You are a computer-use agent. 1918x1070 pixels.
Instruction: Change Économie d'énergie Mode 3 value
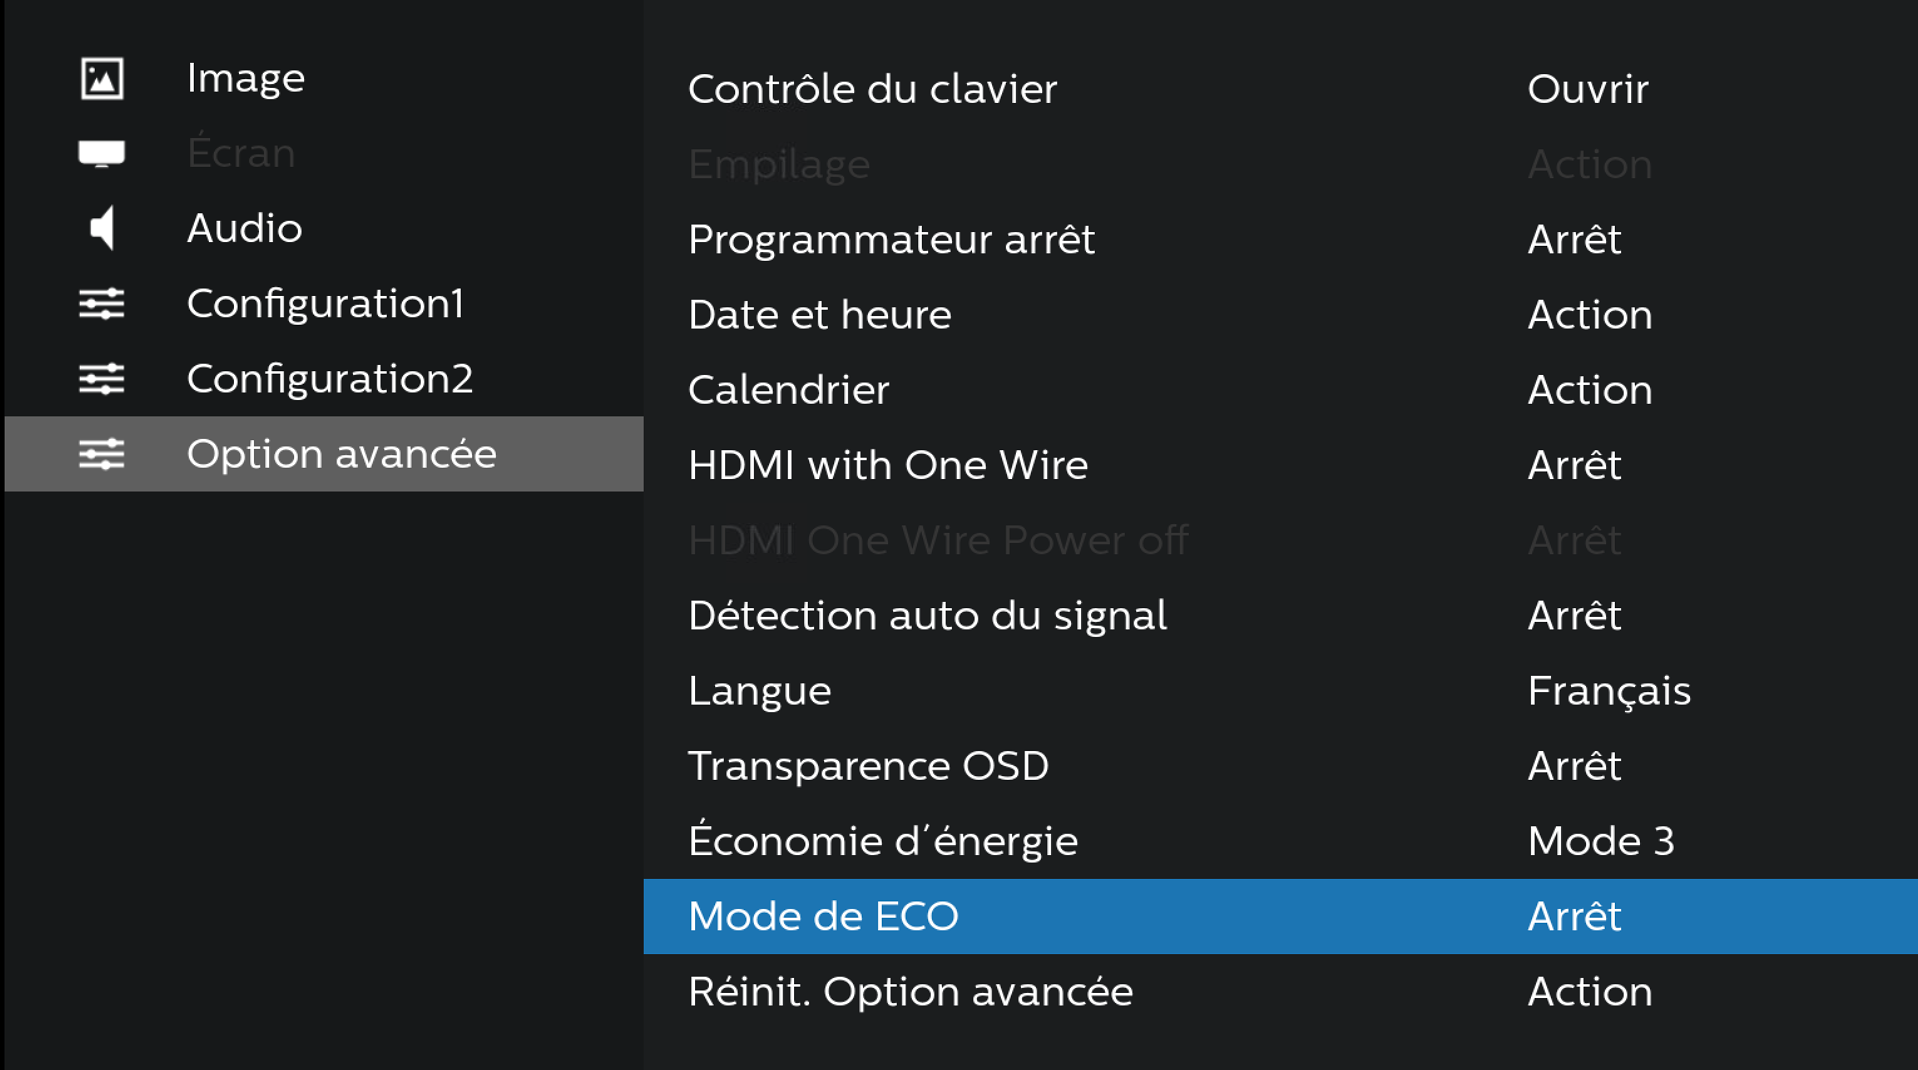pyautogui.click(x=1600, y=841)
